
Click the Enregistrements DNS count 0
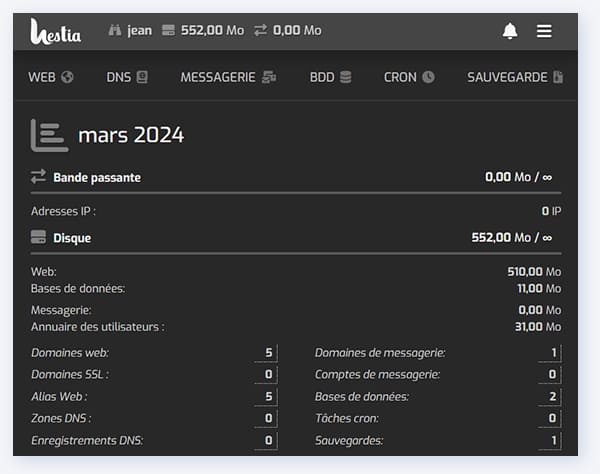pos(269,440)
